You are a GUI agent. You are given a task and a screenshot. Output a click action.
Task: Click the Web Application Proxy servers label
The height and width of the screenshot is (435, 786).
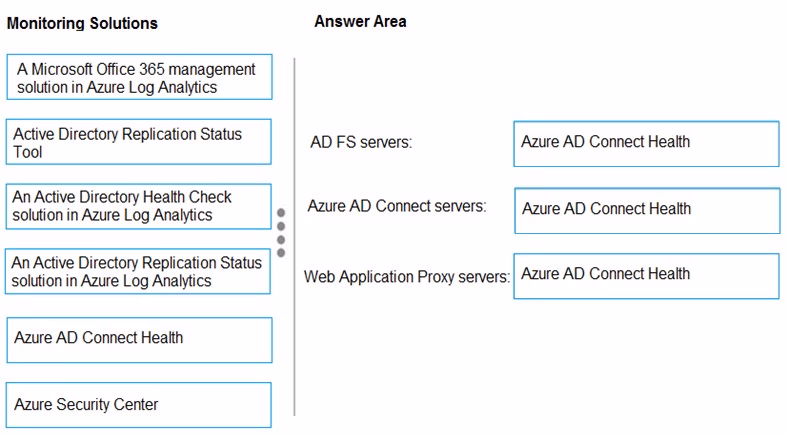click(x=407, y=277)
